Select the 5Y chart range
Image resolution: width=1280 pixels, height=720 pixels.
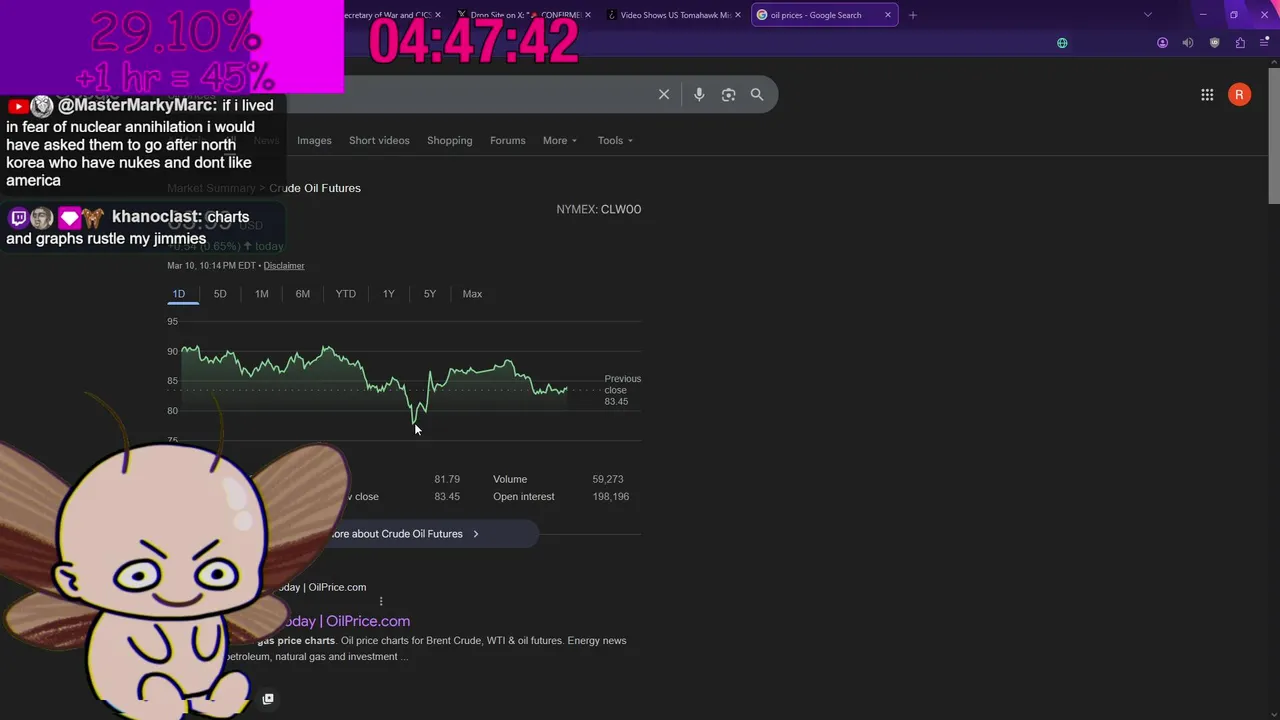(430, 294)
